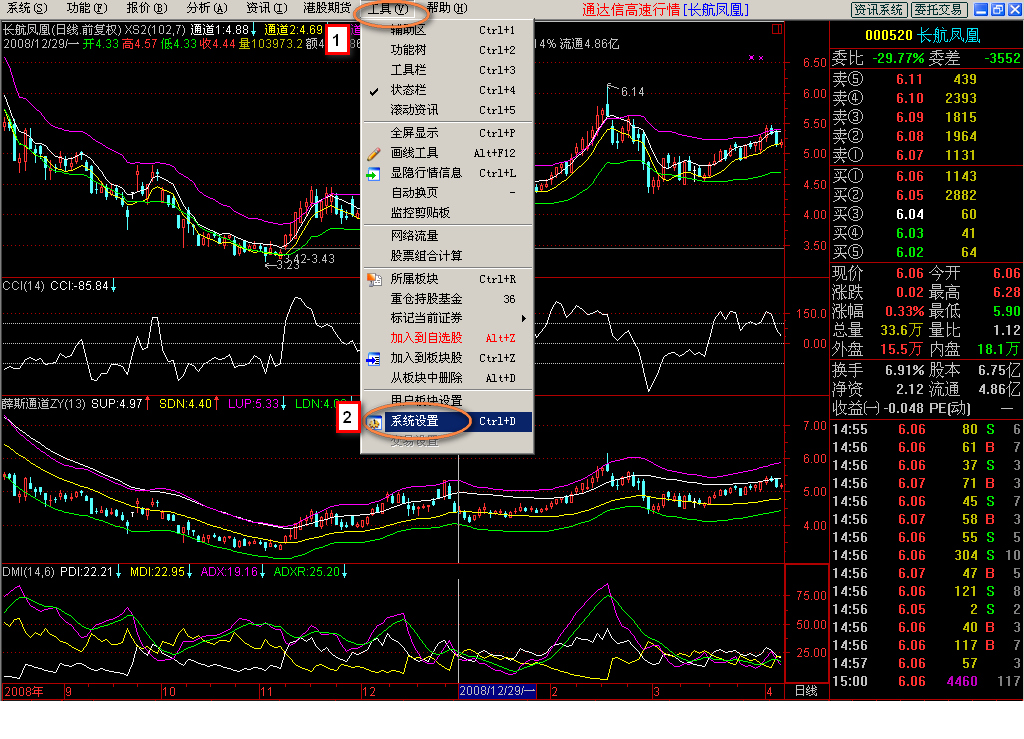The height and width of the screenshot is (739, 1024).
Task: Open 股票组合计算 menu entry
Action: pos(447,256)
